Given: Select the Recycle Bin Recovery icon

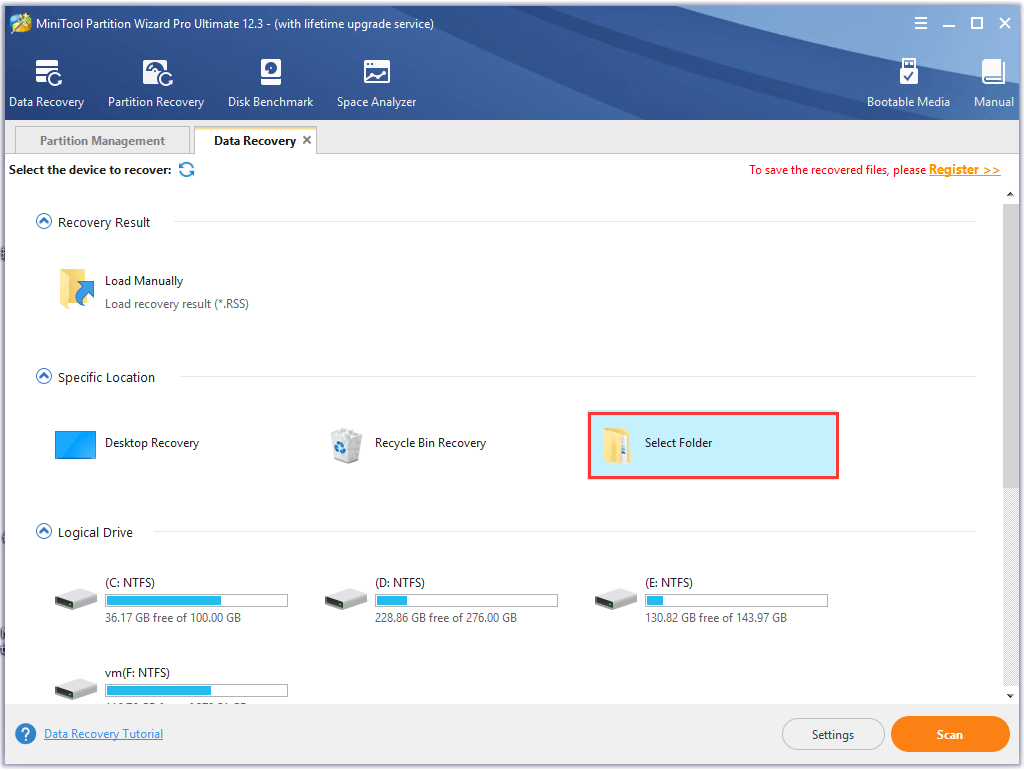Looking at the screenshot, I should point(346,445).
